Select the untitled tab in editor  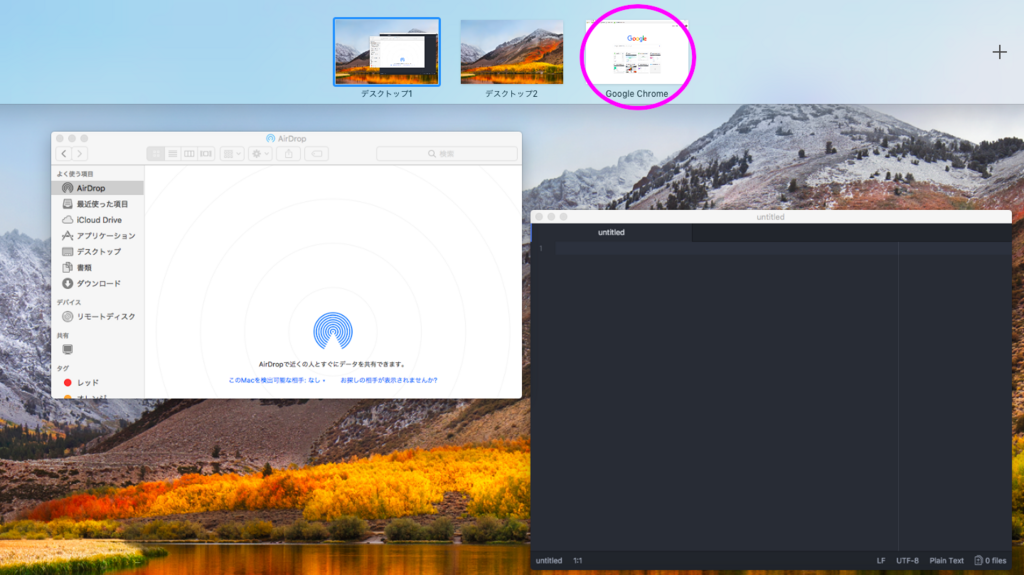[x=611, y=233]
